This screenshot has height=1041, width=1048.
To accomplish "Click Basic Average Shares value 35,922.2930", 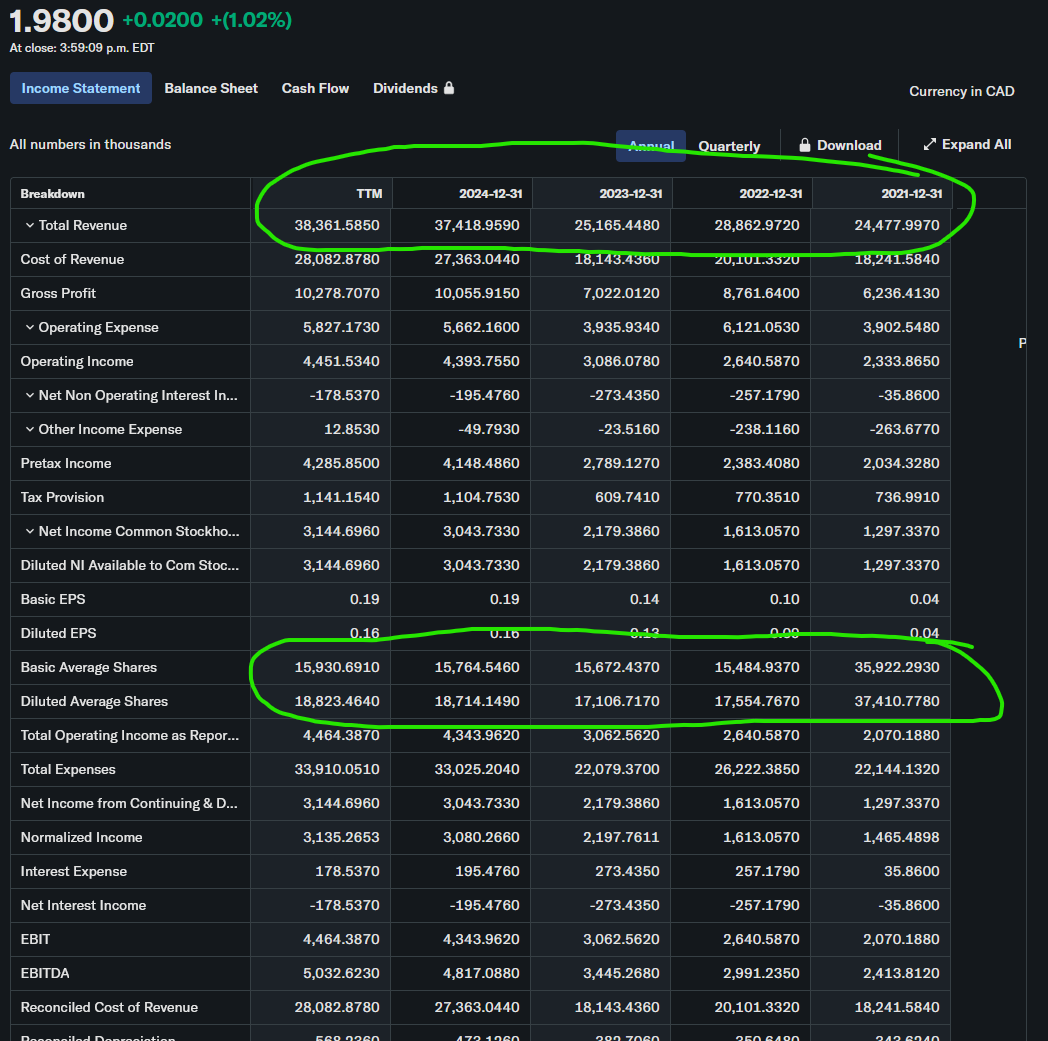I will tap(897, 667).
